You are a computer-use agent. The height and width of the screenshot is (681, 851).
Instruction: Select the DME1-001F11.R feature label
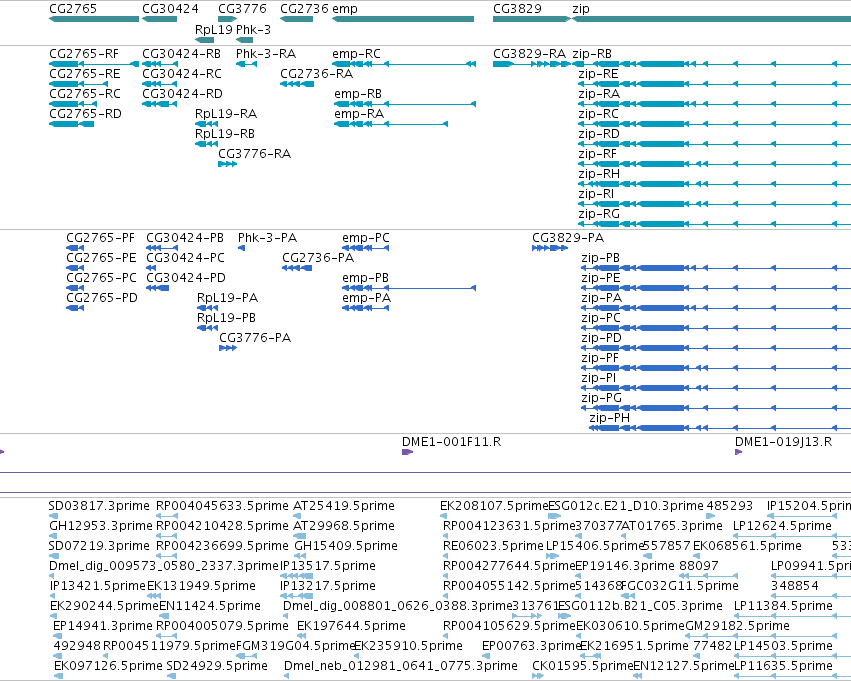click(452, 442)
